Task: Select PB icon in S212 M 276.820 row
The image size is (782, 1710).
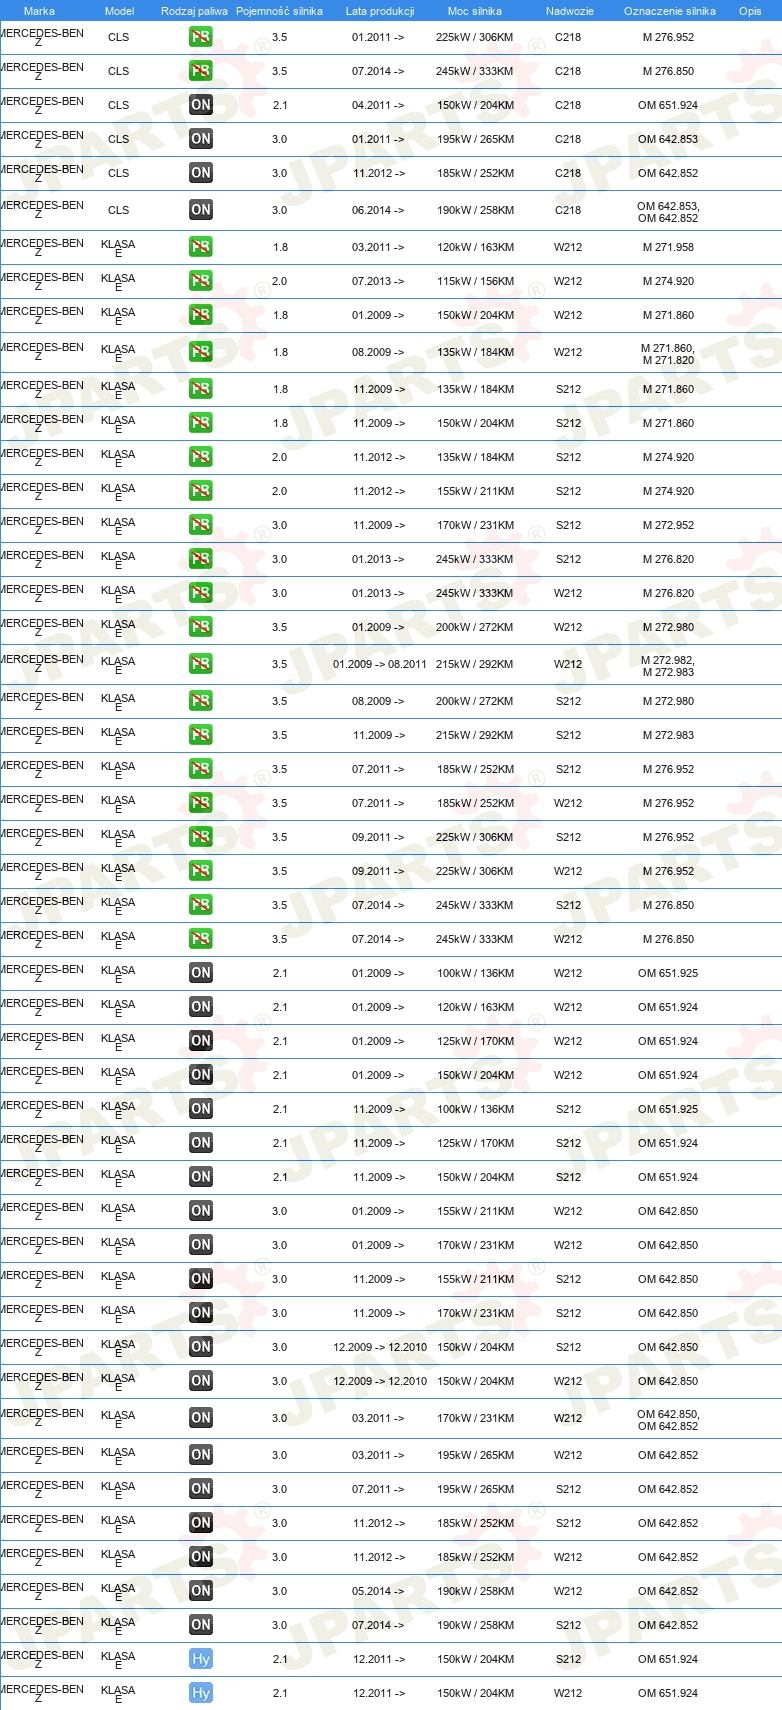Action: point(201,559)
